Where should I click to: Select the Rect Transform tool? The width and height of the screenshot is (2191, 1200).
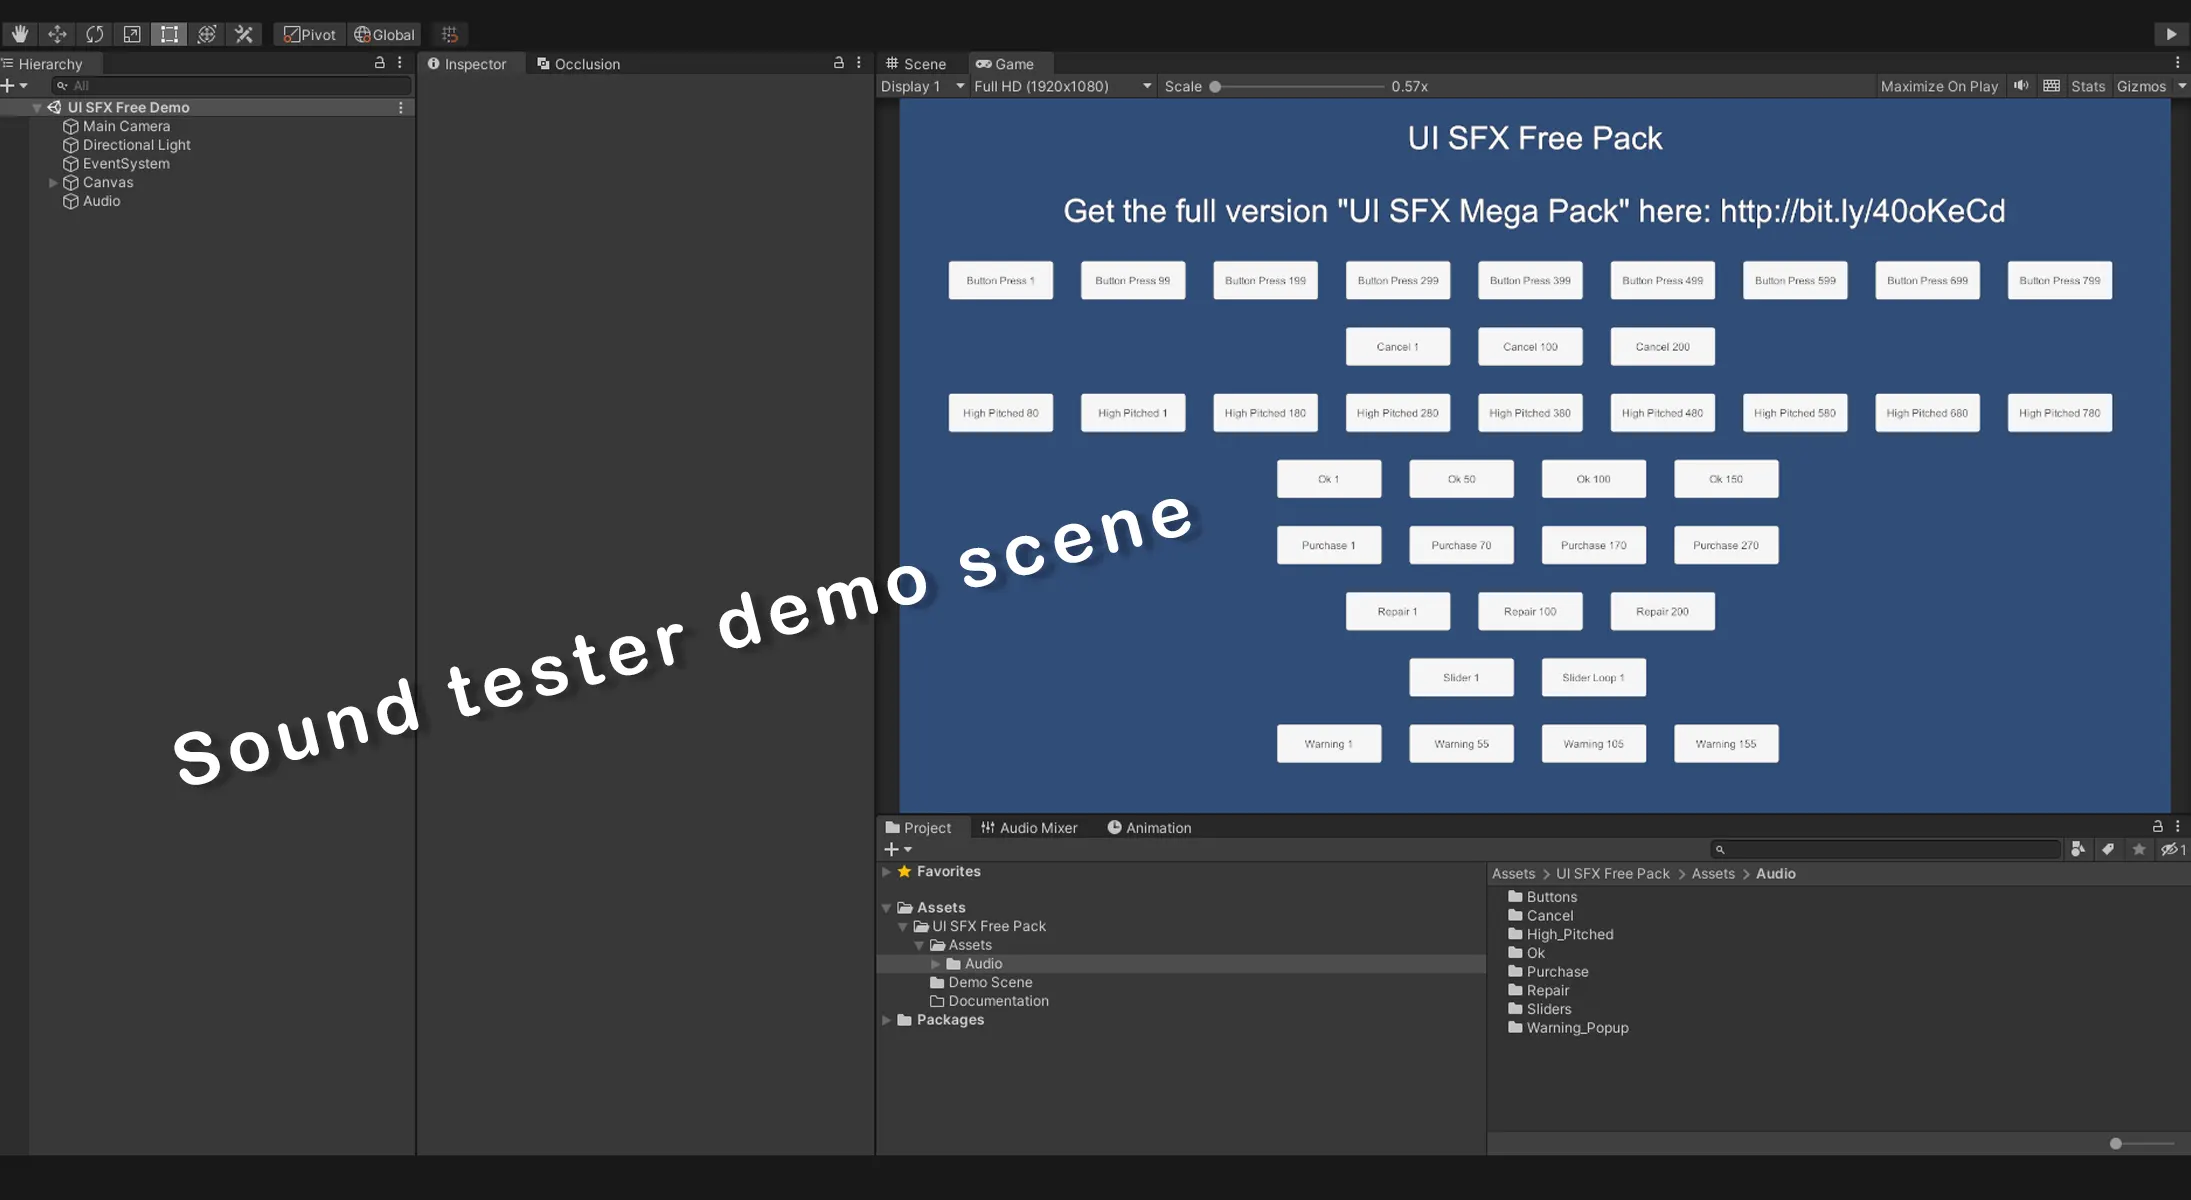(169, 34)
